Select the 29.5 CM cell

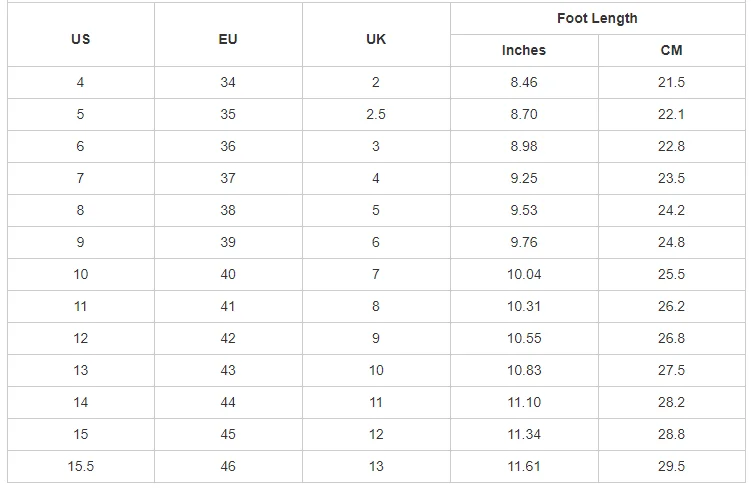click(671, 466)
